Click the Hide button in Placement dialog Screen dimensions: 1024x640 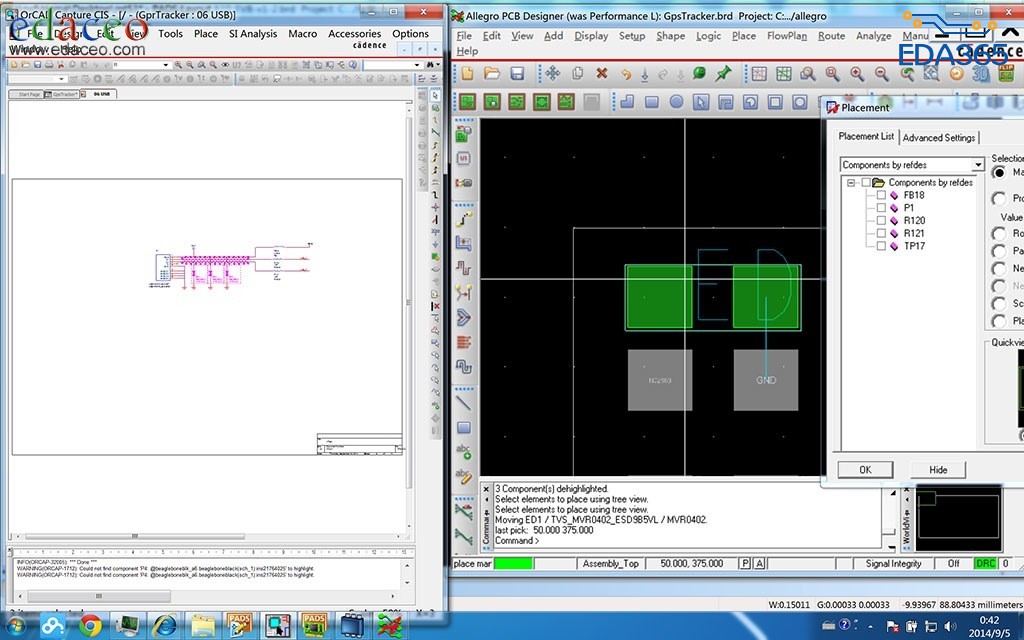point(938,470)
